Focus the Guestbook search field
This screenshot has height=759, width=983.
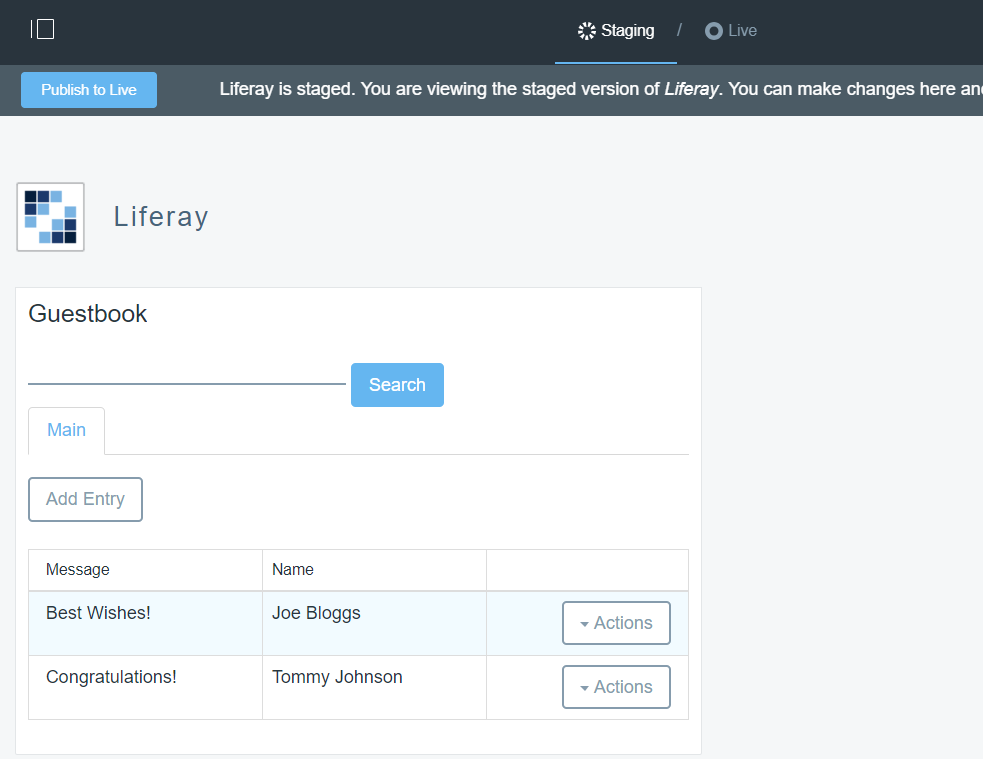tap(187, 372)
